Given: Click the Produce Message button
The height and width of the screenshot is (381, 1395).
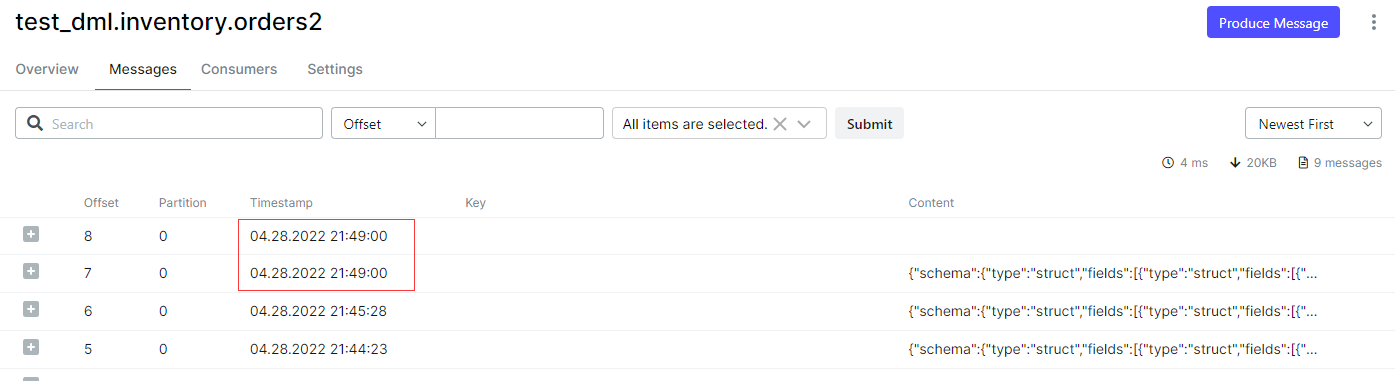Looking at the screenshot, I should [1273, 23].
